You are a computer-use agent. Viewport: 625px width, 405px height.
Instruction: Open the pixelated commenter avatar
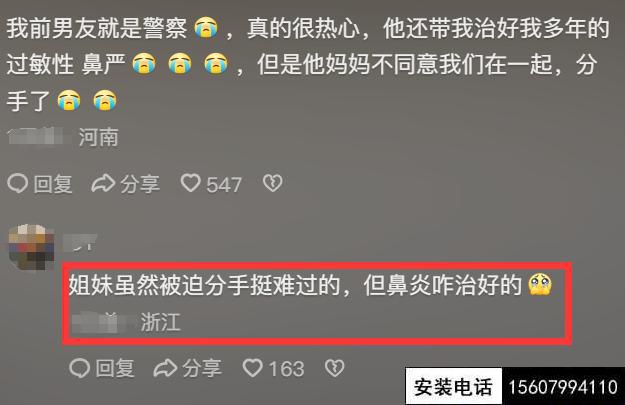(31, 247)
